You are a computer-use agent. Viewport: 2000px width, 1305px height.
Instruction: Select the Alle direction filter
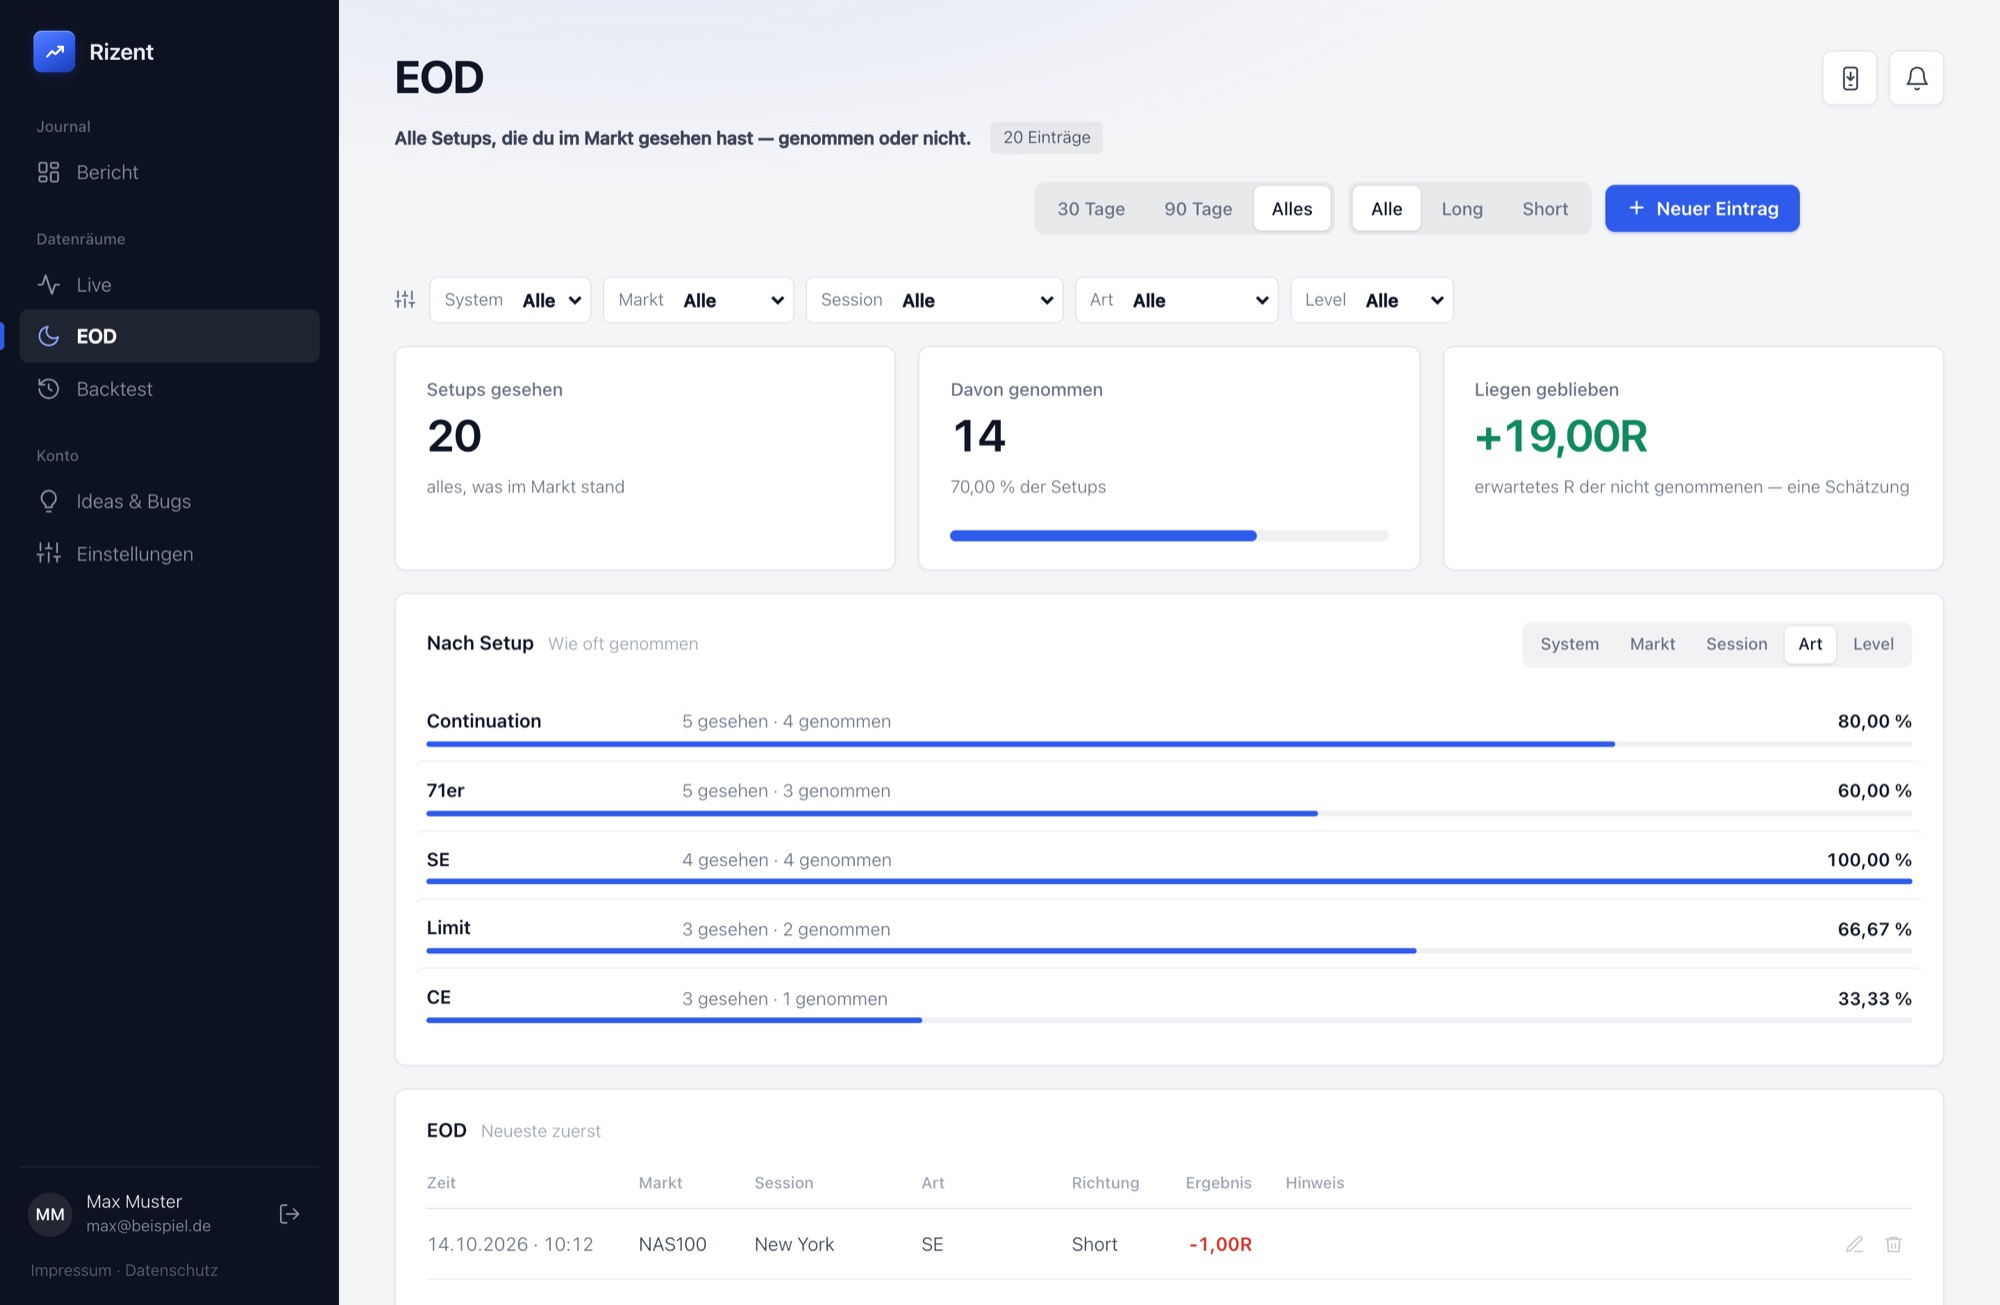pyautogui.click(x=1386, y=209)
